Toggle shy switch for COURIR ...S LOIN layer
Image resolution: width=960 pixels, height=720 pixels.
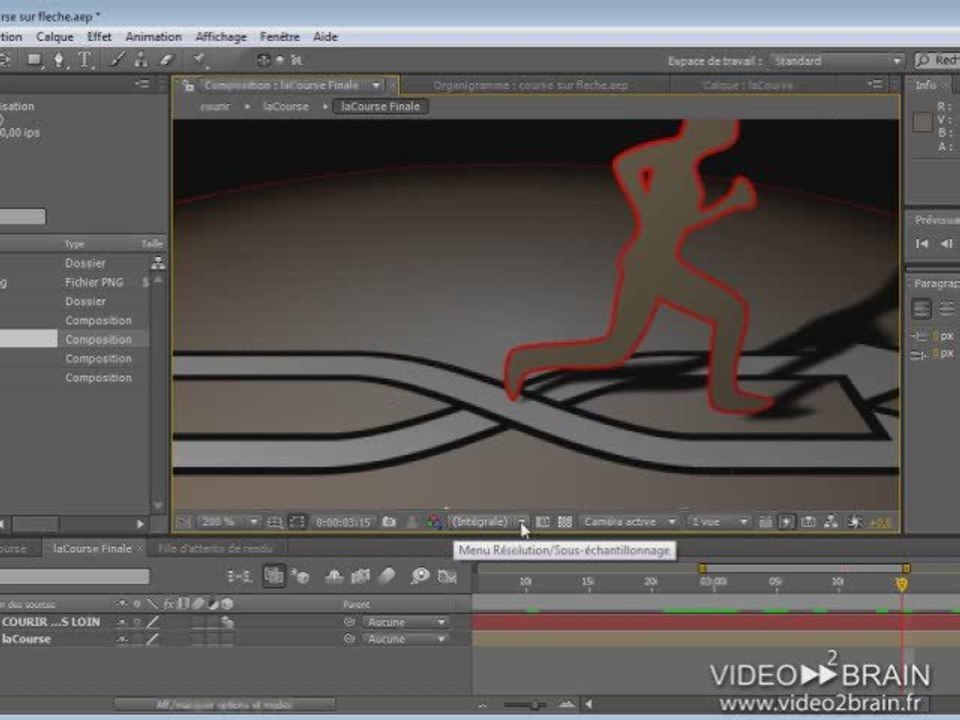122,622
